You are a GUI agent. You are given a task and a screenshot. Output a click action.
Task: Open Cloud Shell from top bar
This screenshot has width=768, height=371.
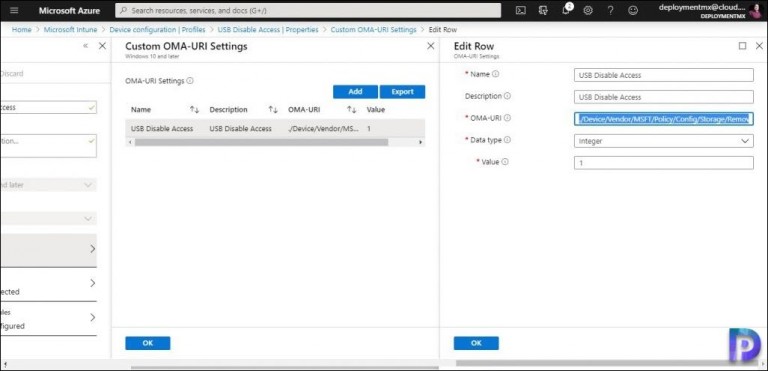coord(521,10)
